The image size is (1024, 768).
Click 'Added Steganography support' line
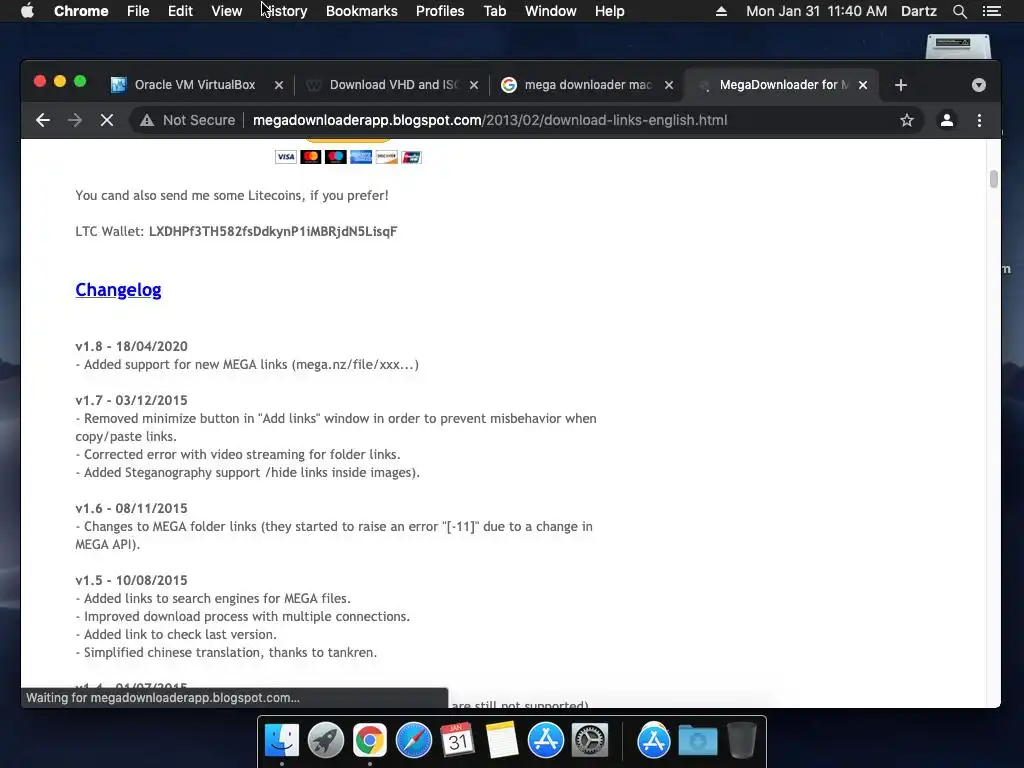(x=248, y=472)
